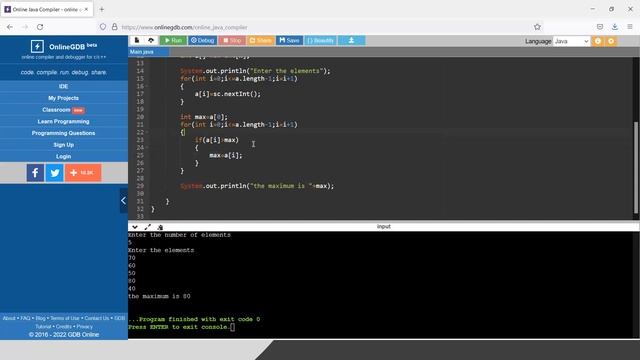
Task: Click the 'a[i]=sc.nextInt();' code line
Action: pyautogui.click(x=227, y=94)
